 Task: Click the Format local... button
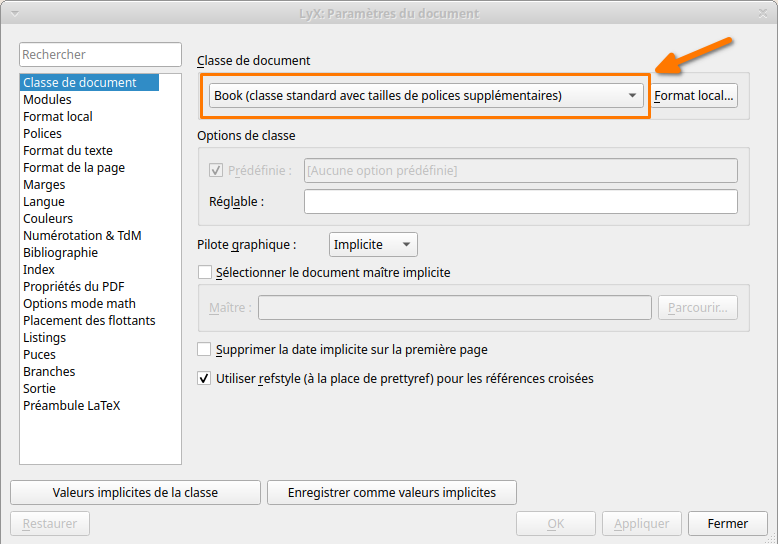coord(694,96)
